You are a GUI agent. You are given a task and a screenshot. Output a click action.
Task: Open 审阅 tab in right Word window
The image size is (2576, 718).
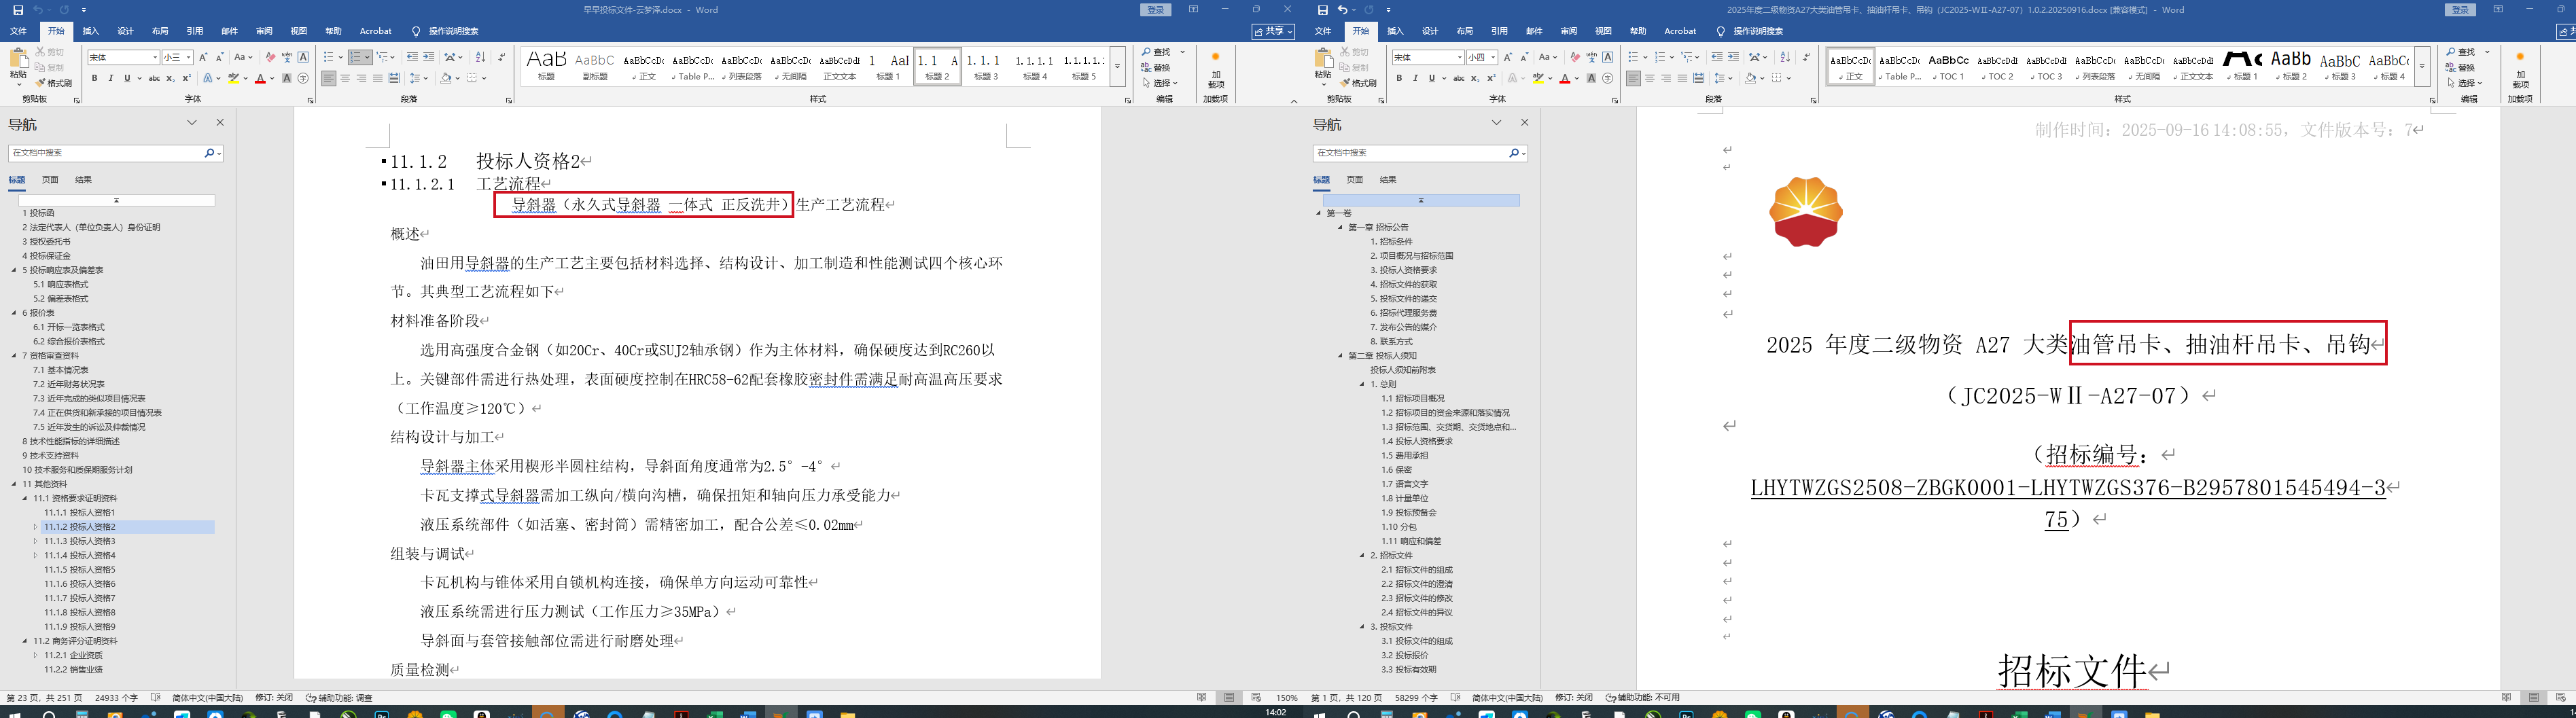(x=1569, y=31)
